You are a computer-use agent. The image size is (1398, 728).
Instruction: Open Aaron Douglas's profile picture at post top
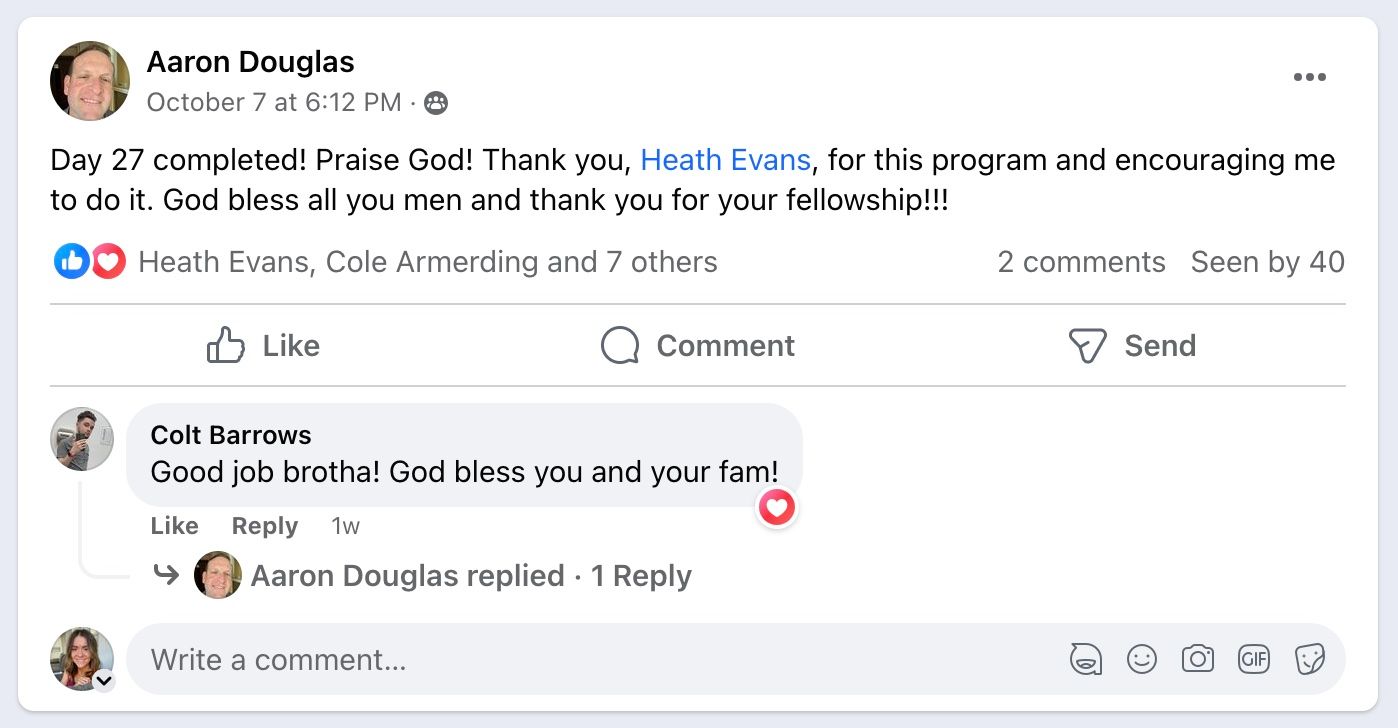pos(90,81)
